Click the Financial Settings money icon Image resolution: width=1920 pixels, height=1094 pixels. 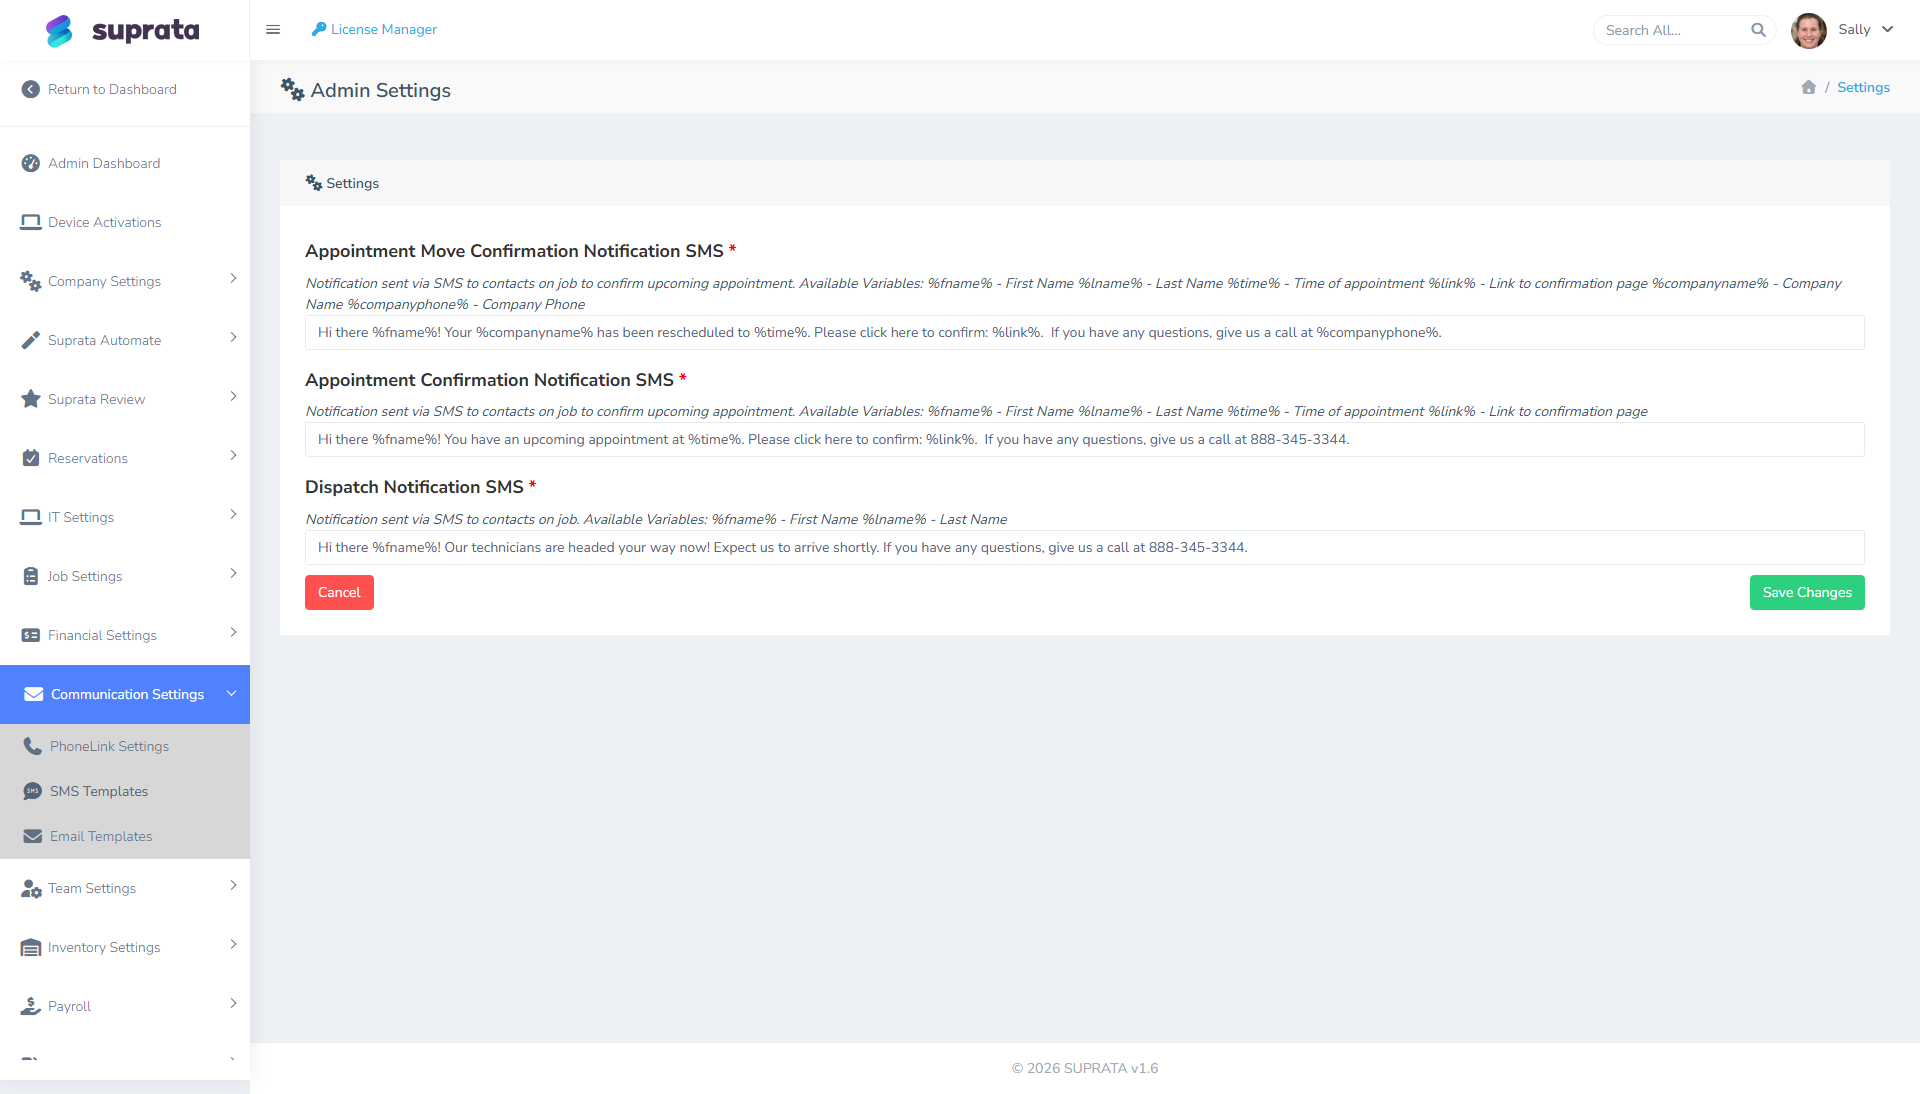[x=31, y=635]
